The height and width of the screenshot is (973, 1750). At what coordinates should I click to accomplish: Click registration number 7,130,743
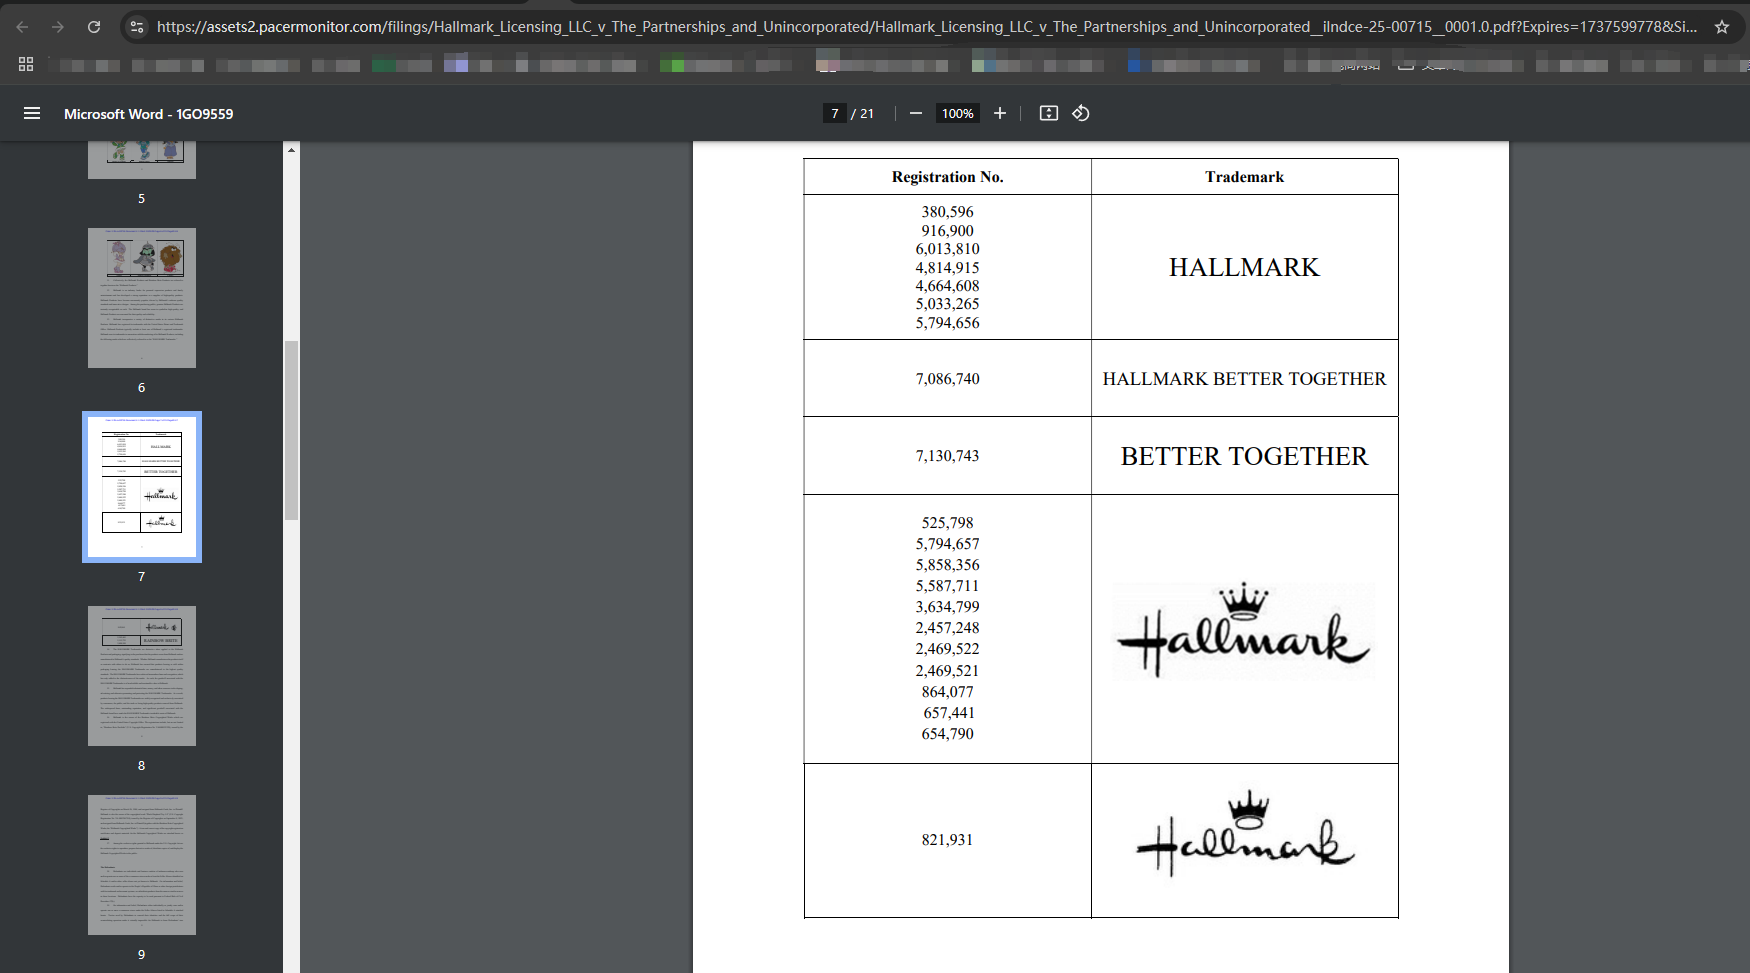pyautogui.click(x=947, y=456)
